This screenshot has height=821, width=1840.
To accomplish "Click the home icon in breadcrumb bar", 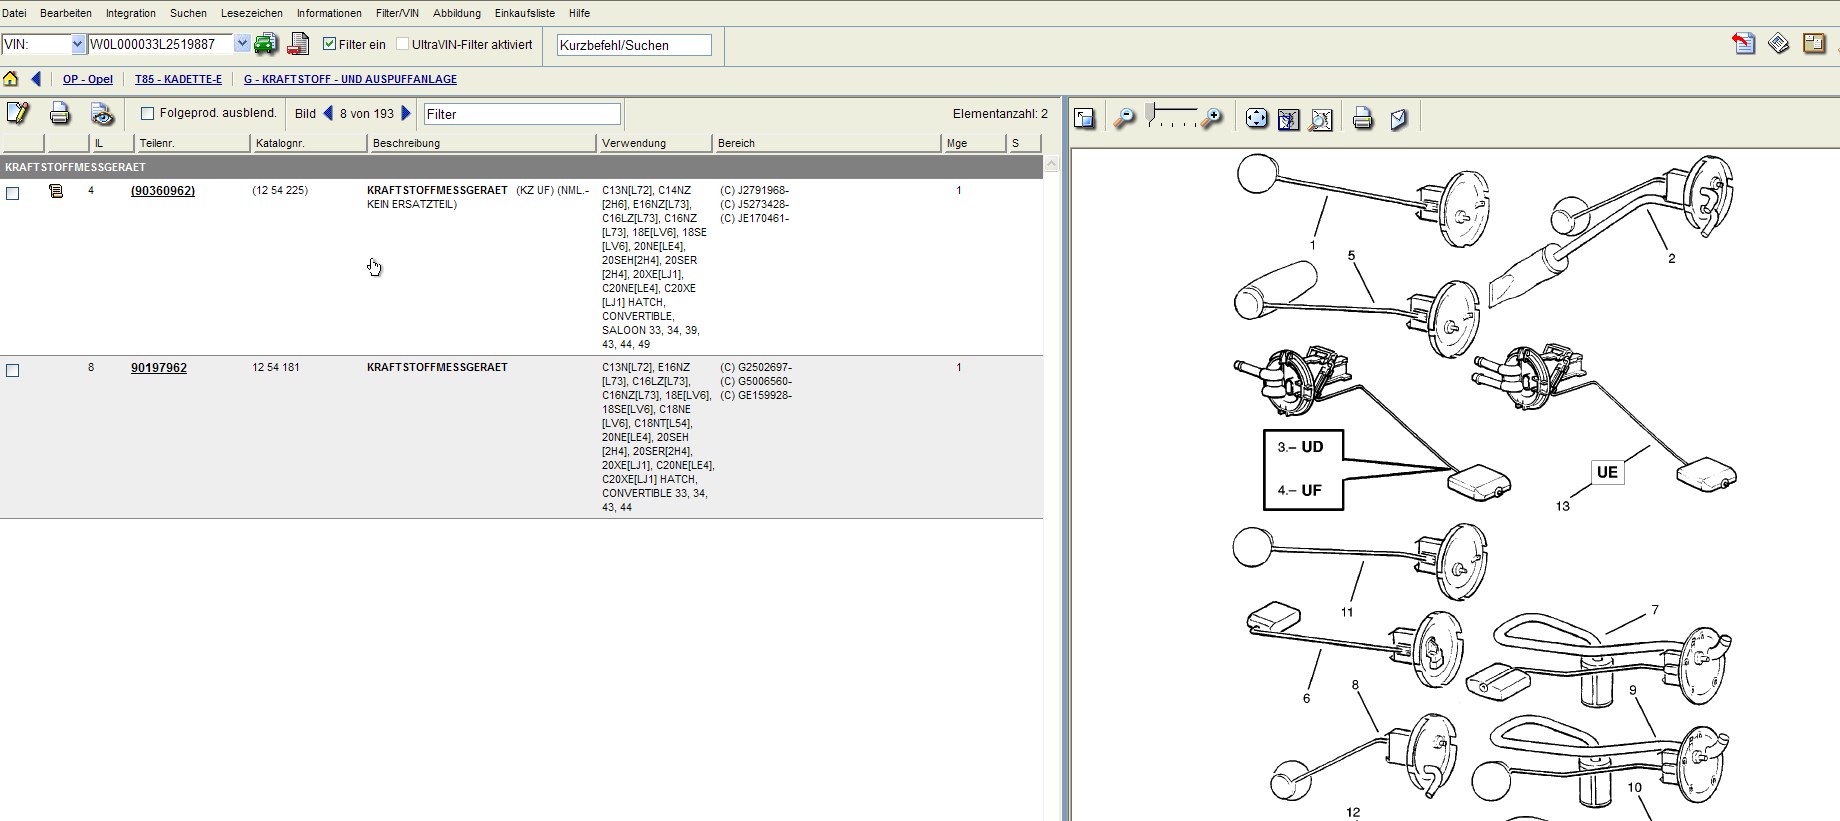I will (11, 79).
